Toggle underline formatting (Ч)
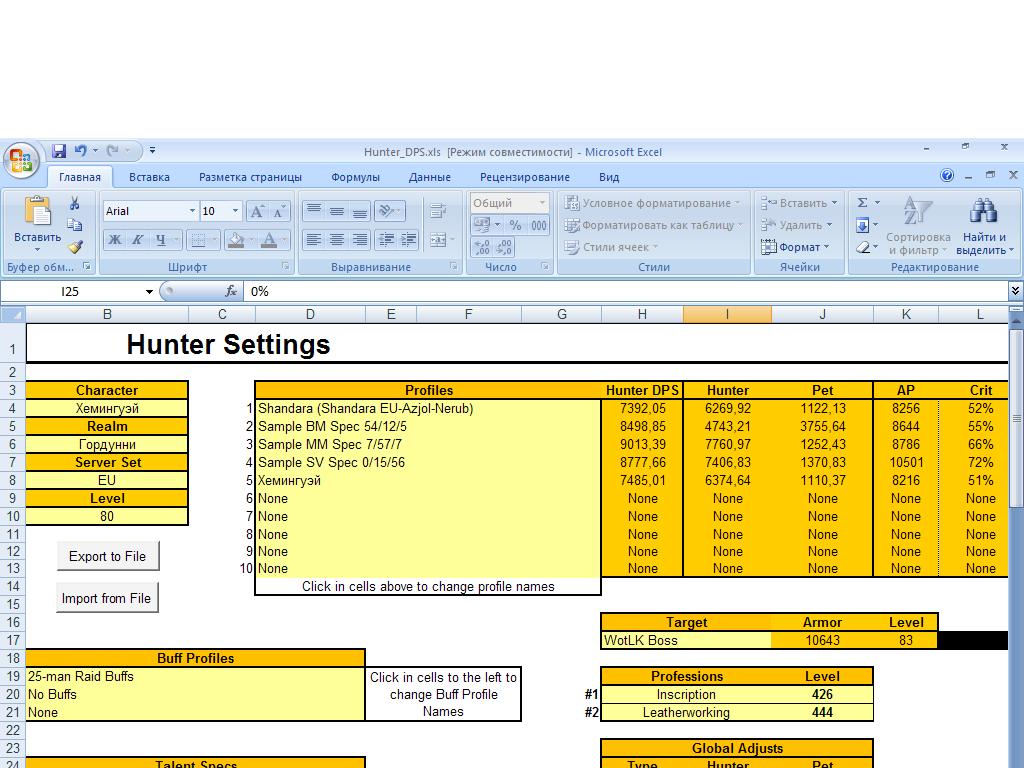 (161, 240)
